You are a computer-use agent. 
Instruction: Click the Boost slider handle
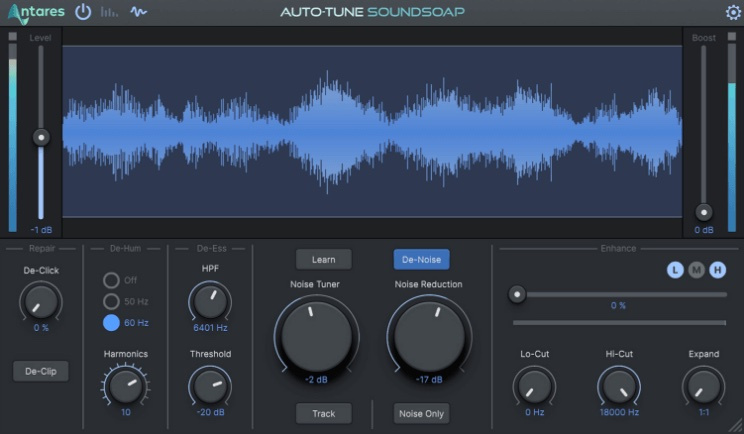[704, 212]
